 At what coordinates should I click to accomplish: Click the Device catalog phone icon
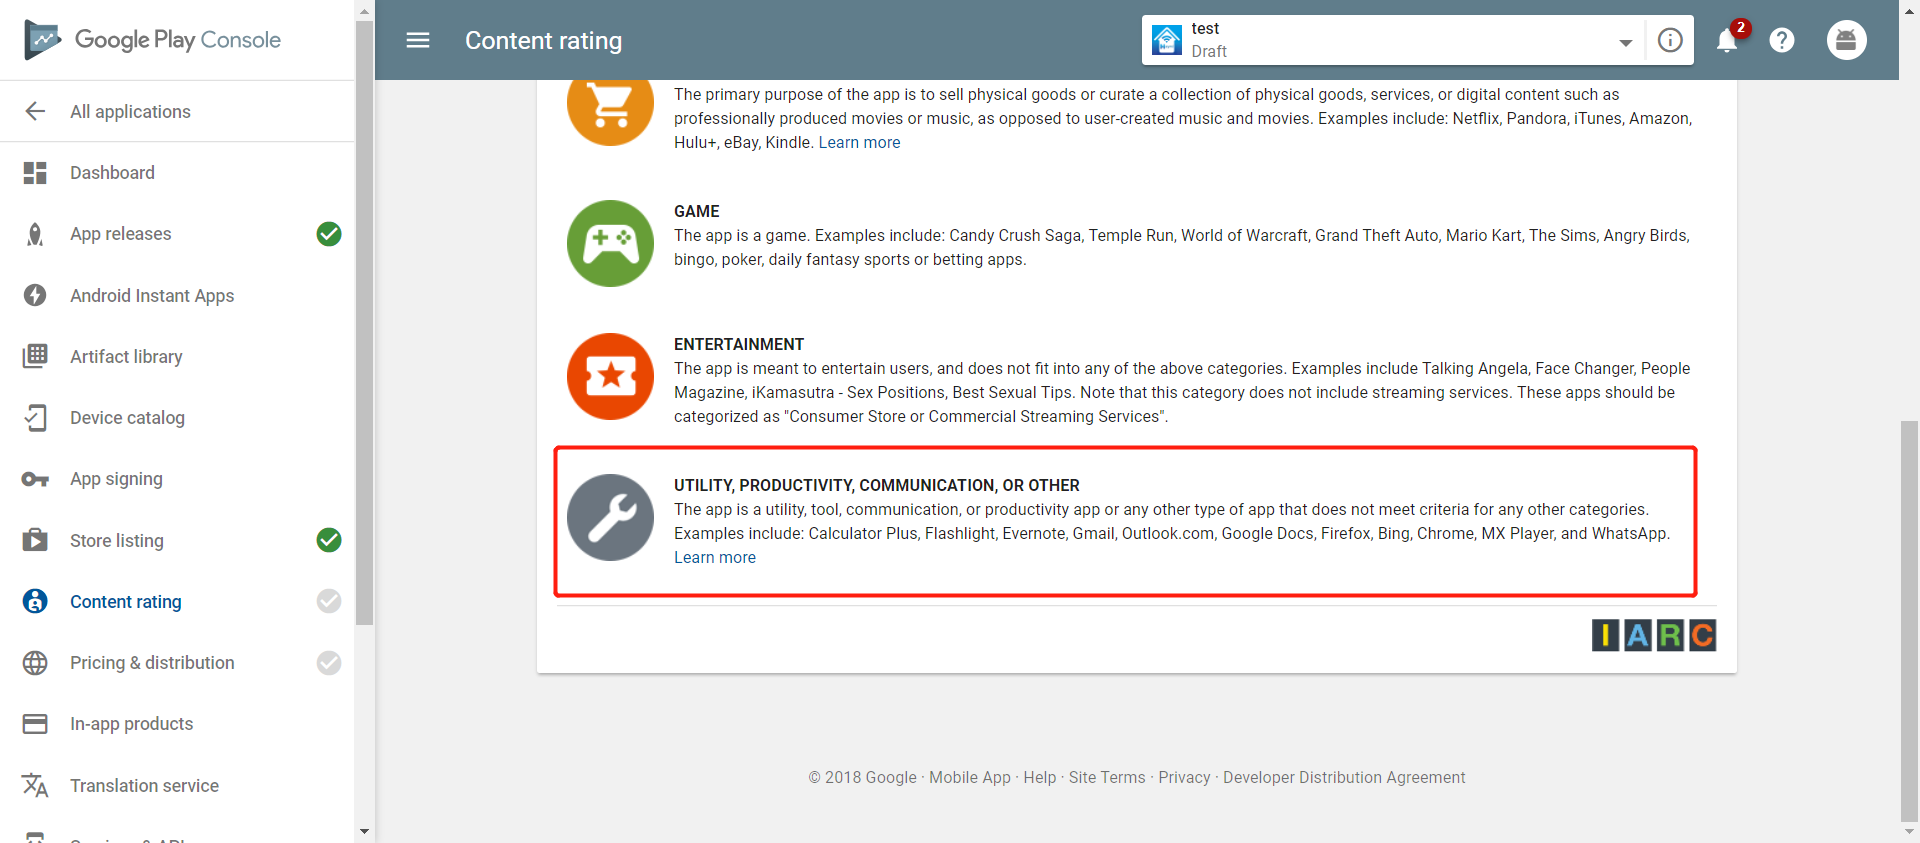(35, 418)
